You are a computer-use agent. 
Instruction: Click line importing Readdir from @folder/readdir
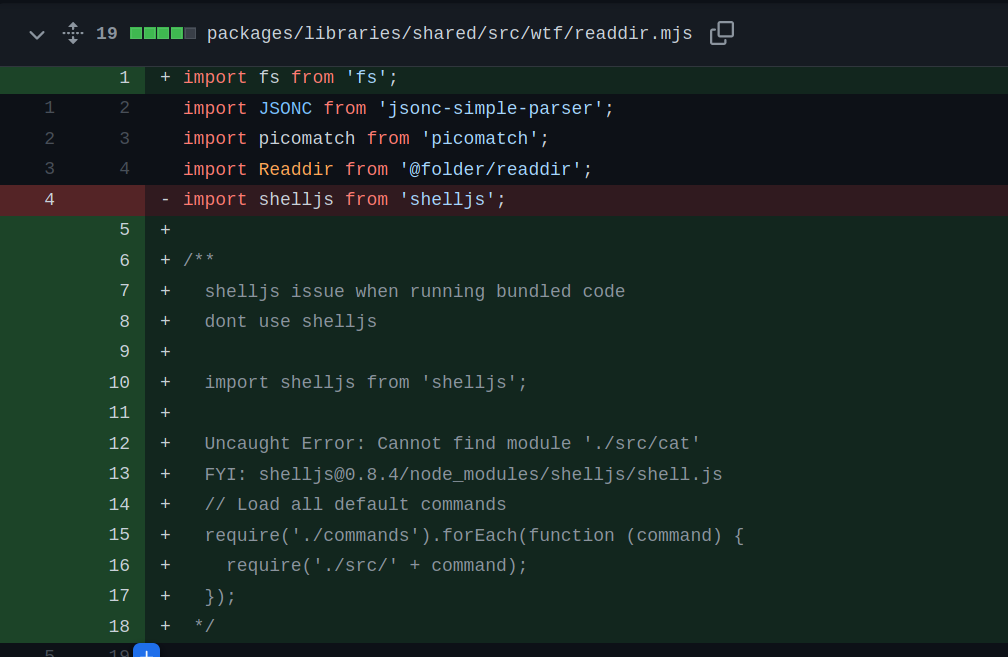click(x=388, y=169)
